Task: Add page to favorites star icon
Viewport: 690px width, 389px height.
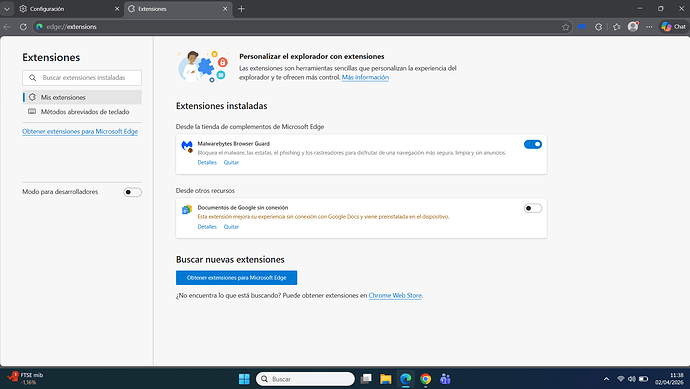Action: (x=565, y=27)
